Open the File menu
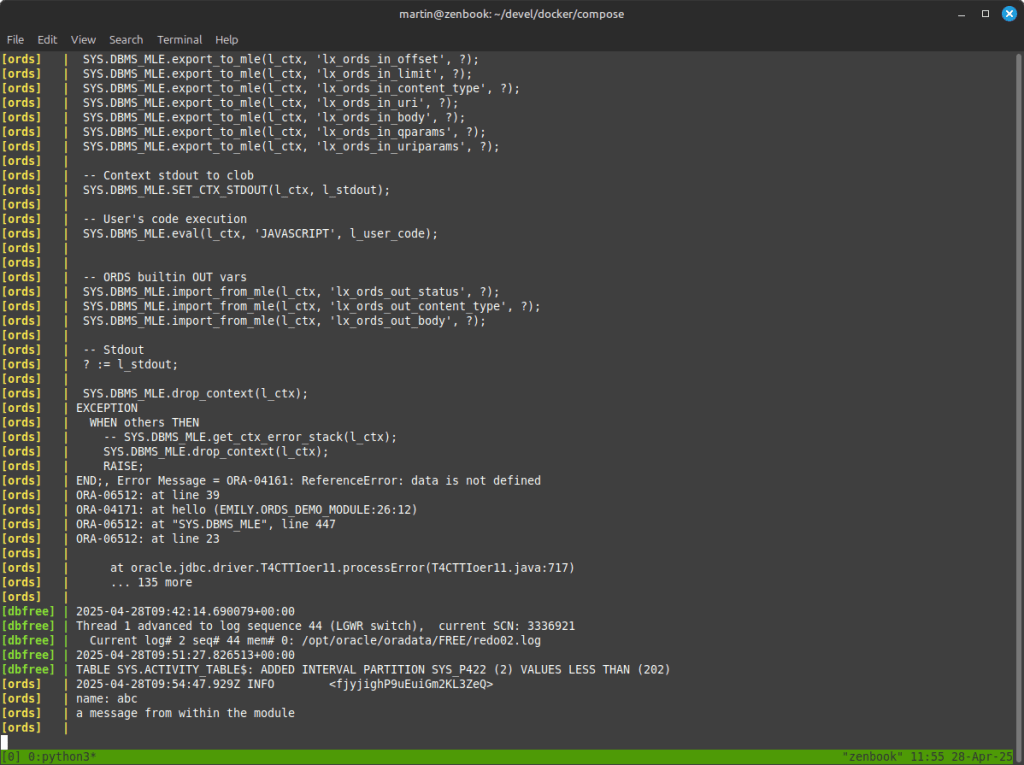The width and height of the screenshot is (1024, 765). [x=15, y=39]
